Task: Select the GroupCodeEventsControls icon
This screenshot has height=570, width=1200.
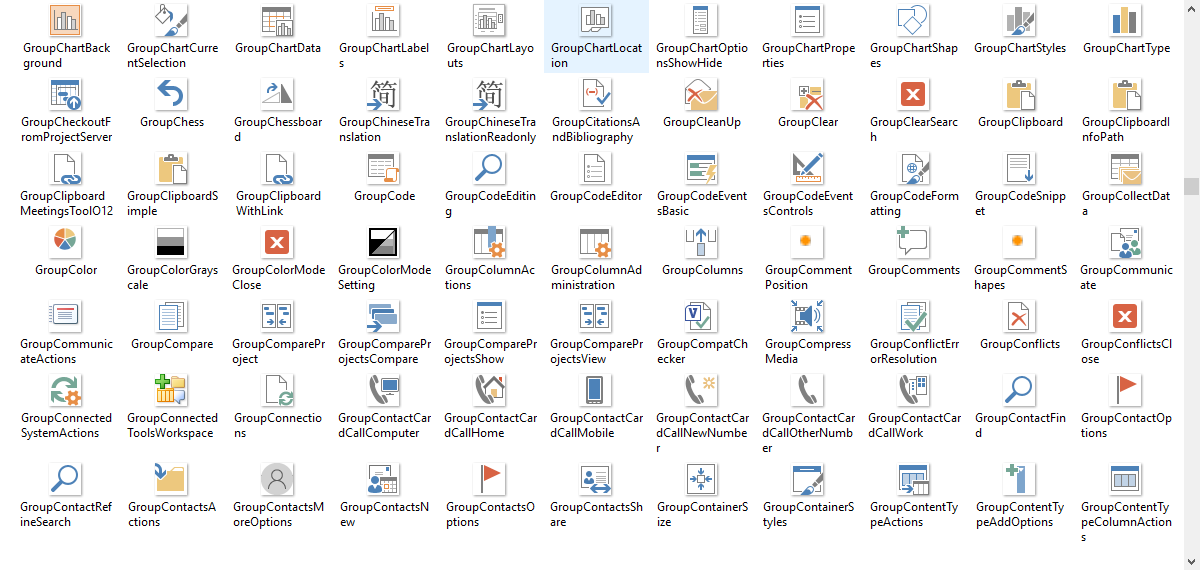Action: tap(808, 169)
